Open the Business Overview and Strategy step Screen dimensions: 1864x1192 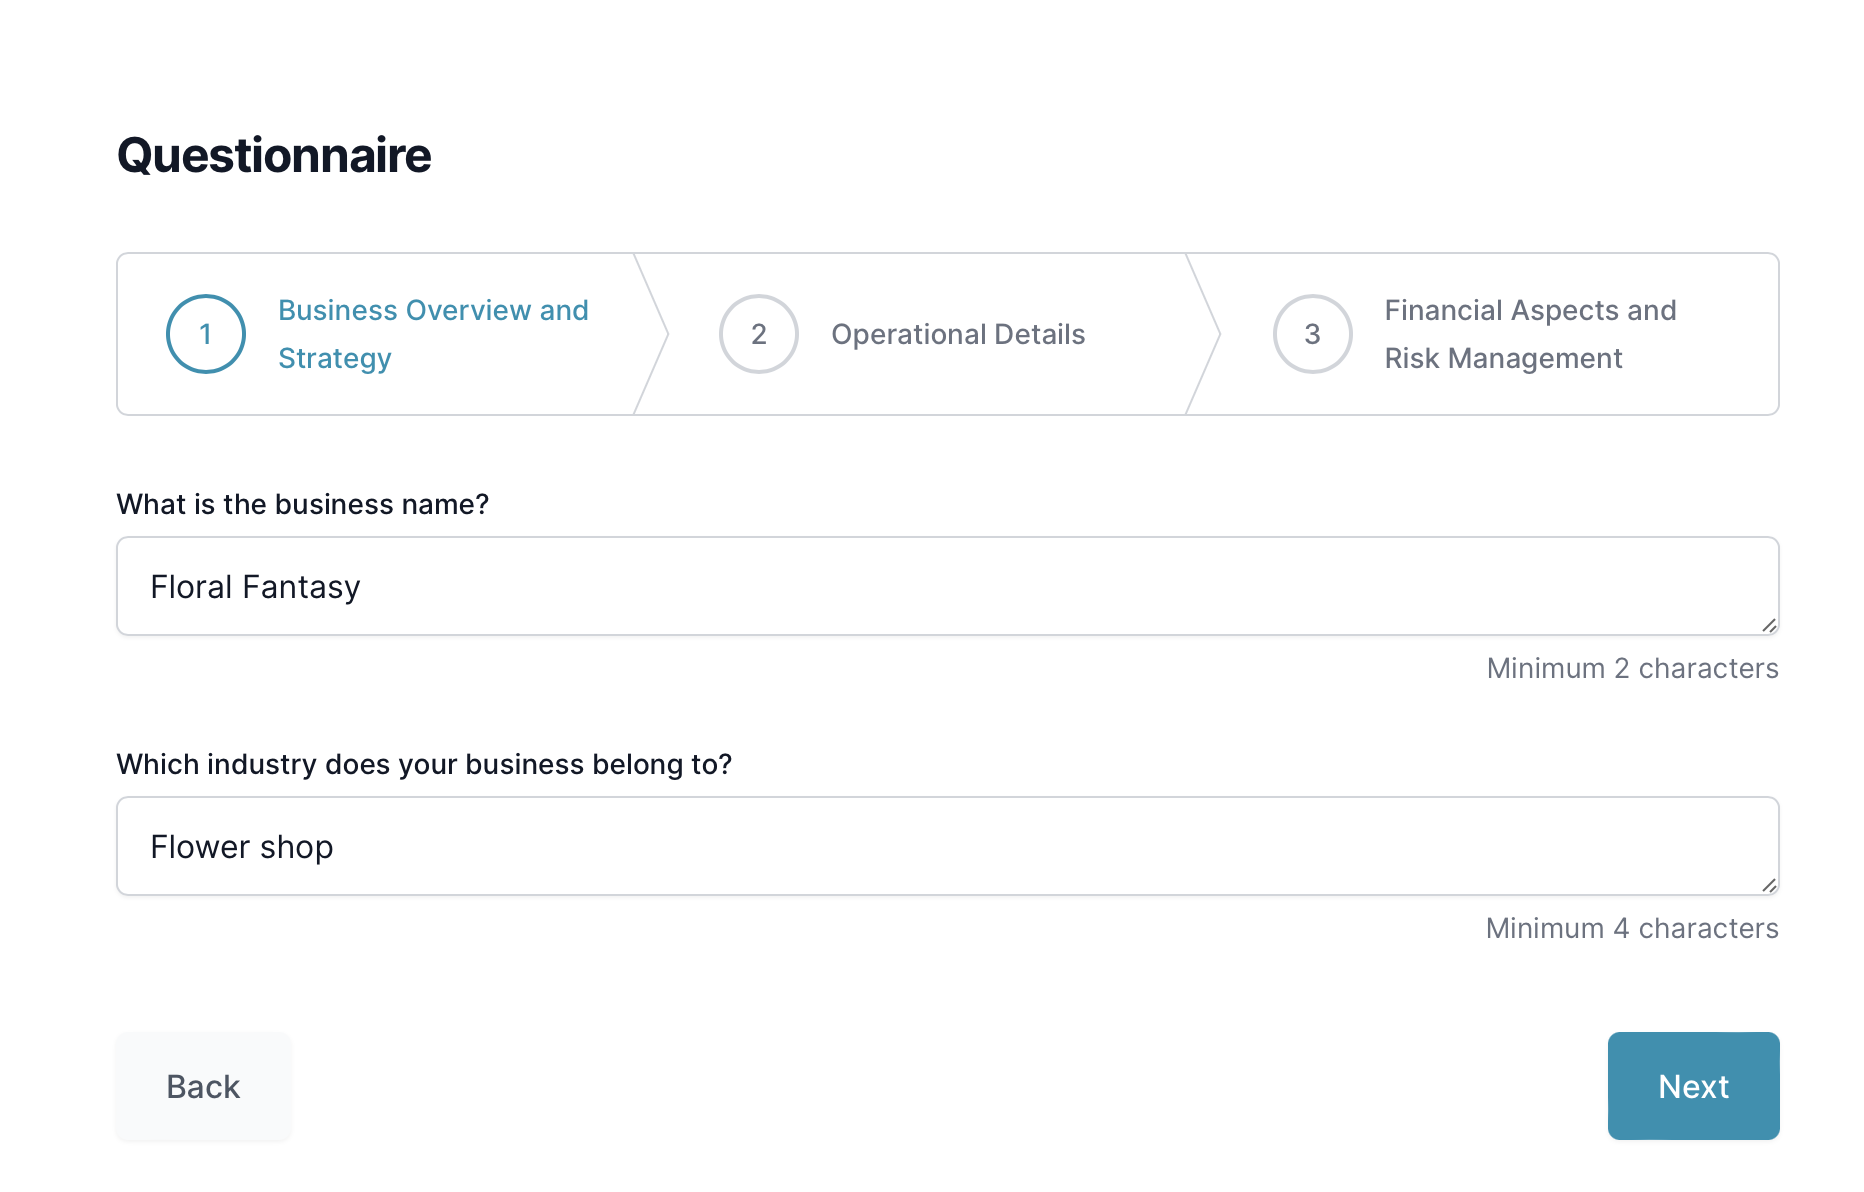433,334
